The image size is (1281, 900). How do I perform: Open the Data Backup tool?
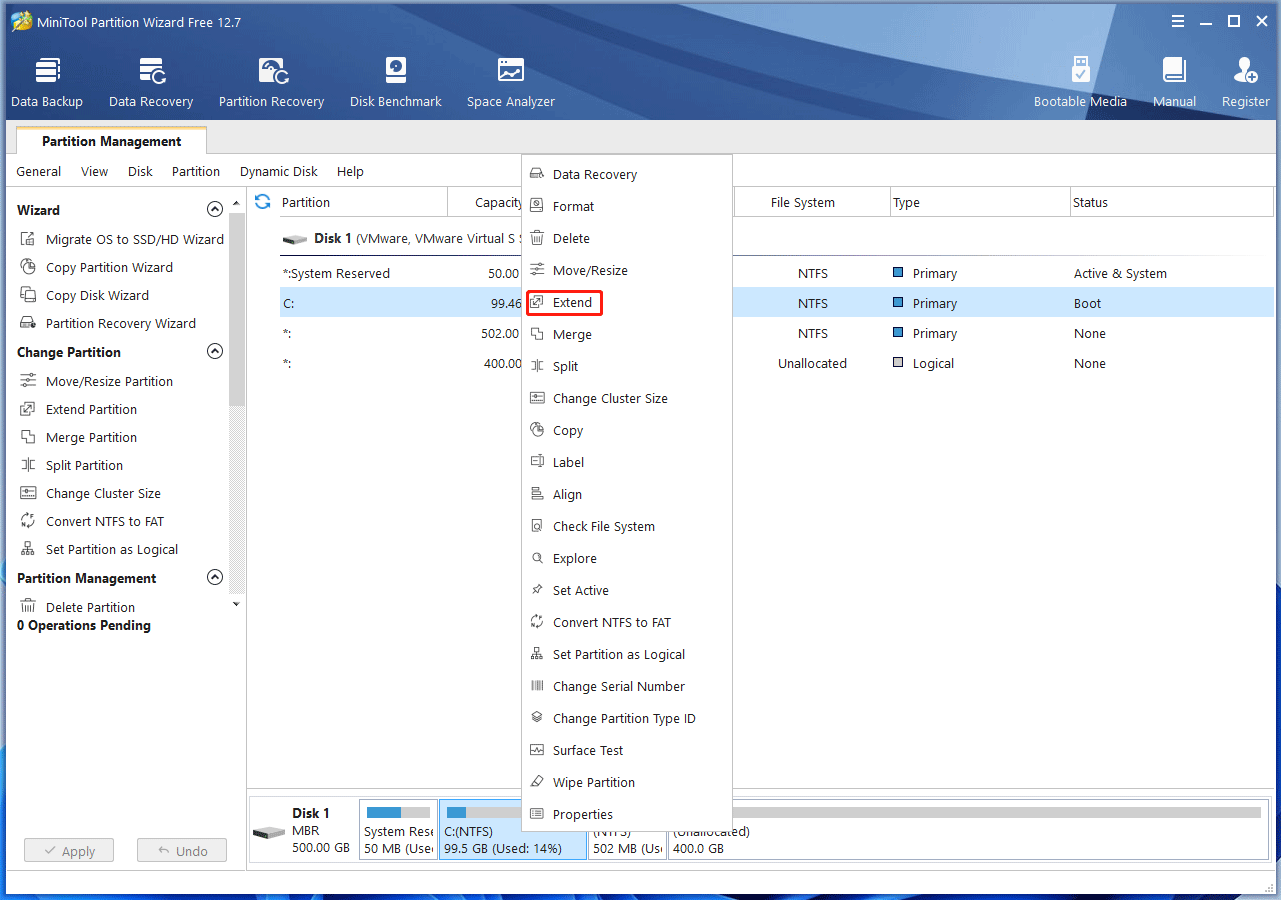coord(47,82)
